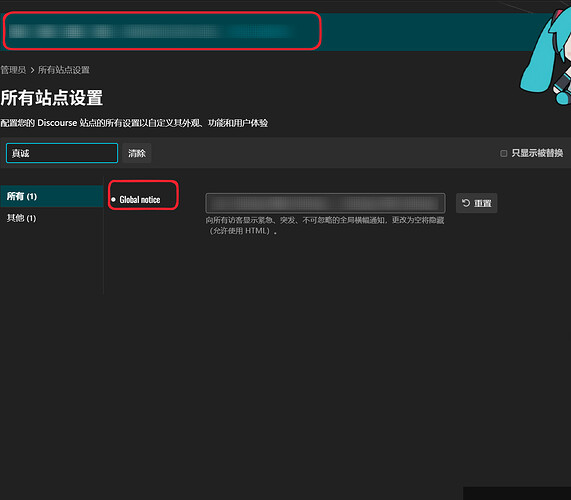Open 管理员 breadcrumb link
Image resolution: width=571 pixels, height=500 pixels.
13,70
